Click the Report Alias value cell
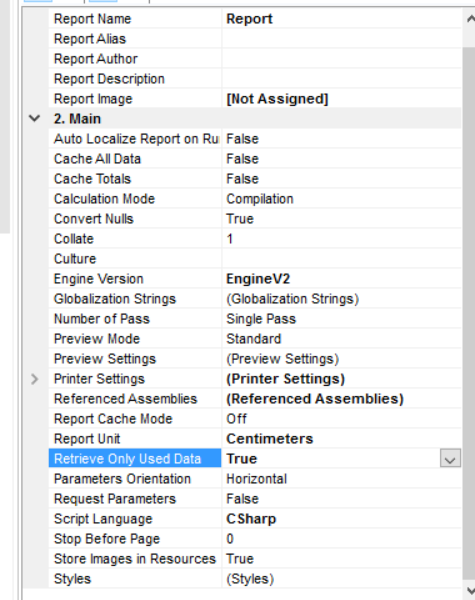The image size is (475, 600). (341, 39)
